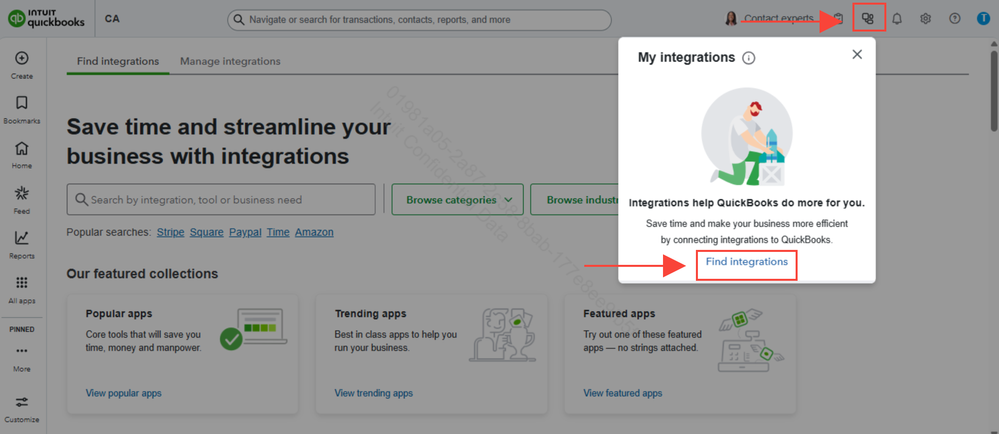
Task: Focus the top Navigate or search bar
Action: [419, 20]
